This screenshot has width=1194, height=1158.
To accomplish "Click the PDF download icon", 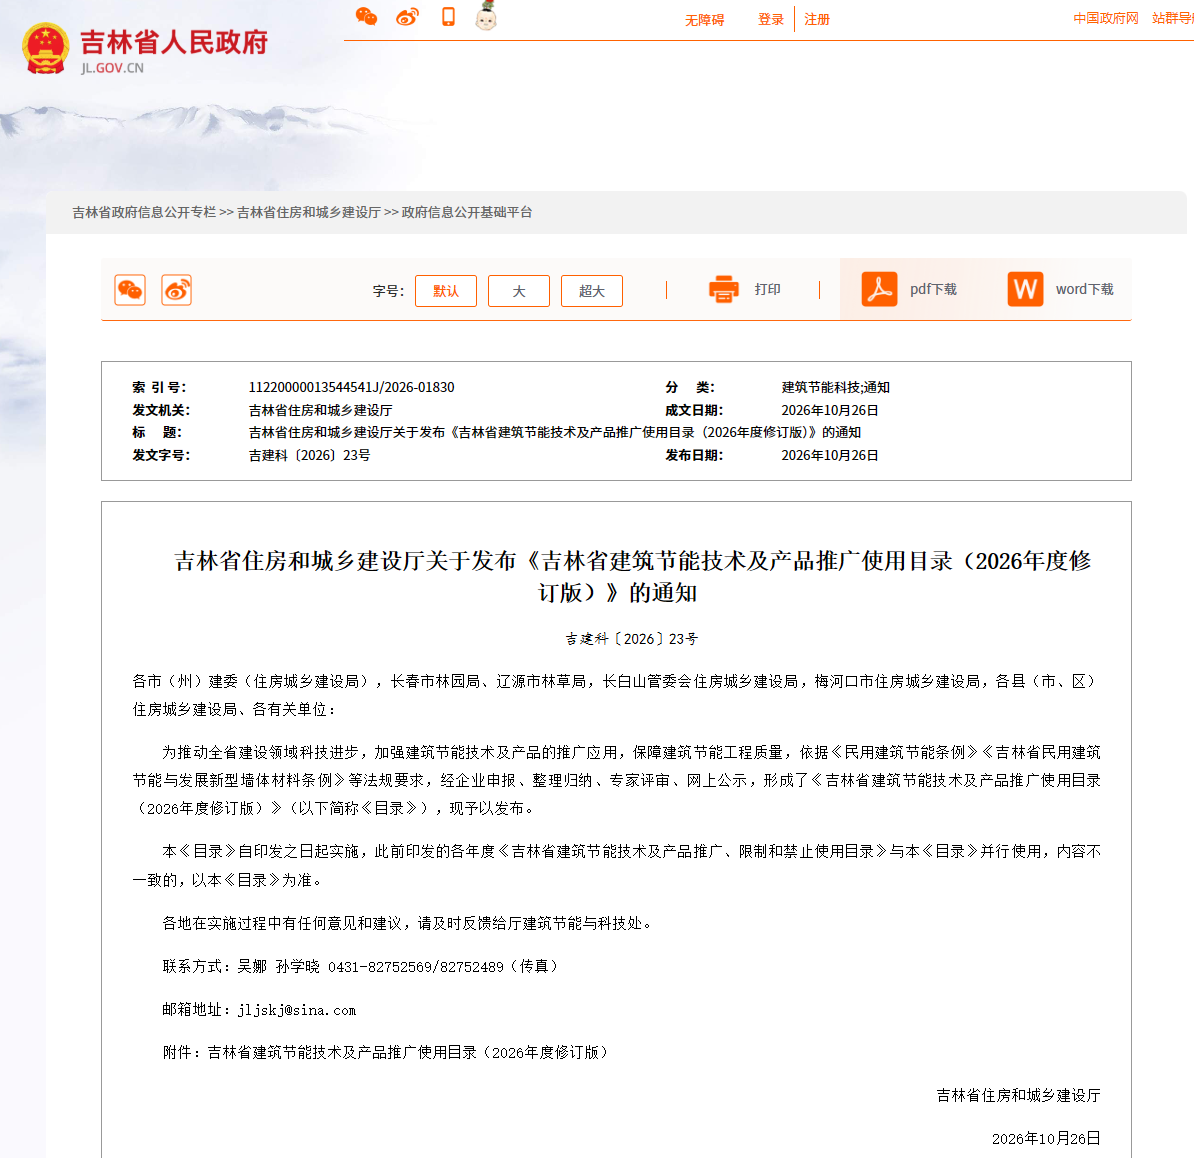I will pyautogui.click(x=880, y=289).
